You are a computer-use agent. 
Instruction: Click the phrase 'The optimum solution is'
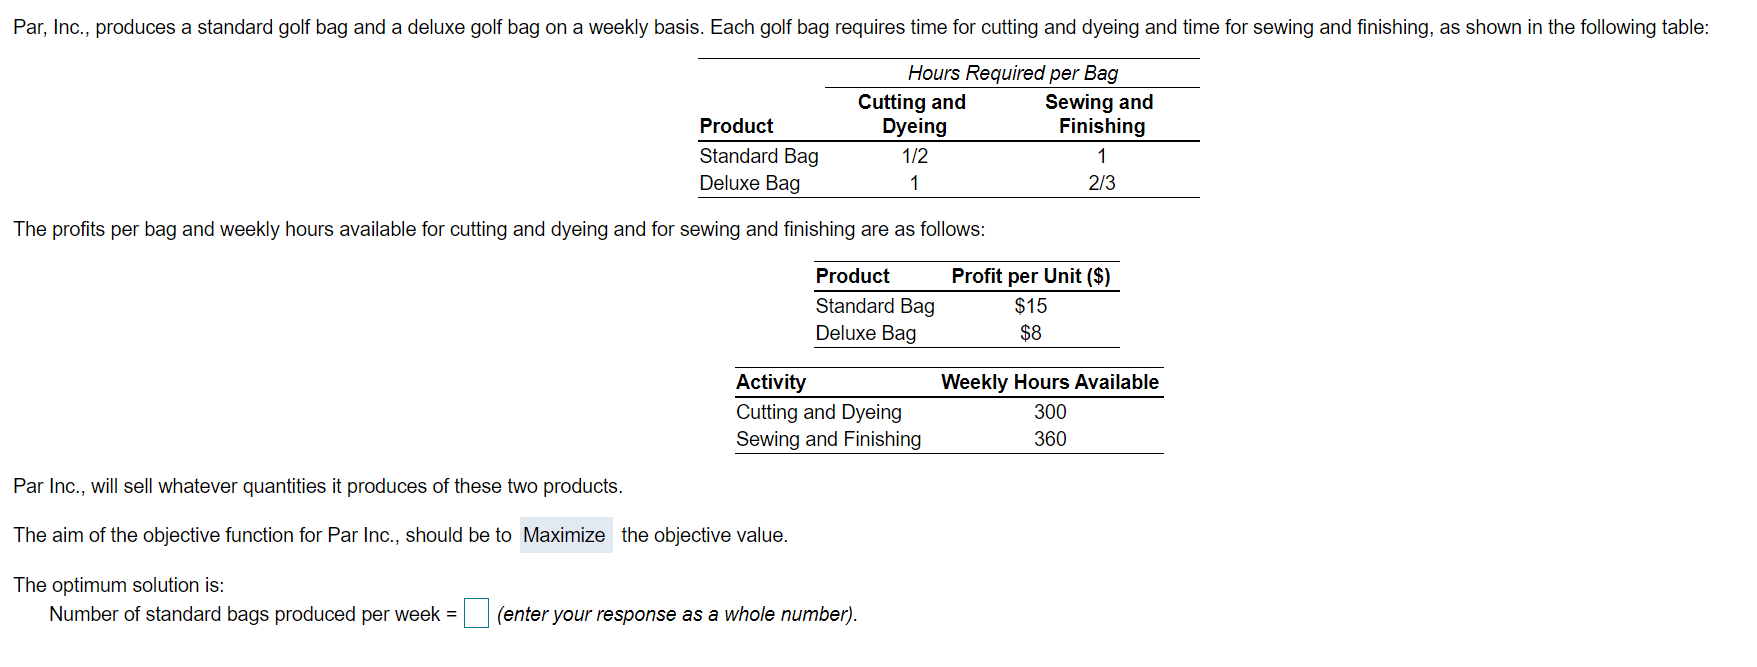[x=119, y=585]
